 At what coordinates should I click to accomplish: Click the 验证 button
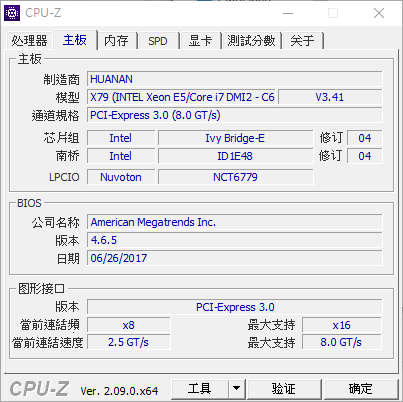pos(284,389)
